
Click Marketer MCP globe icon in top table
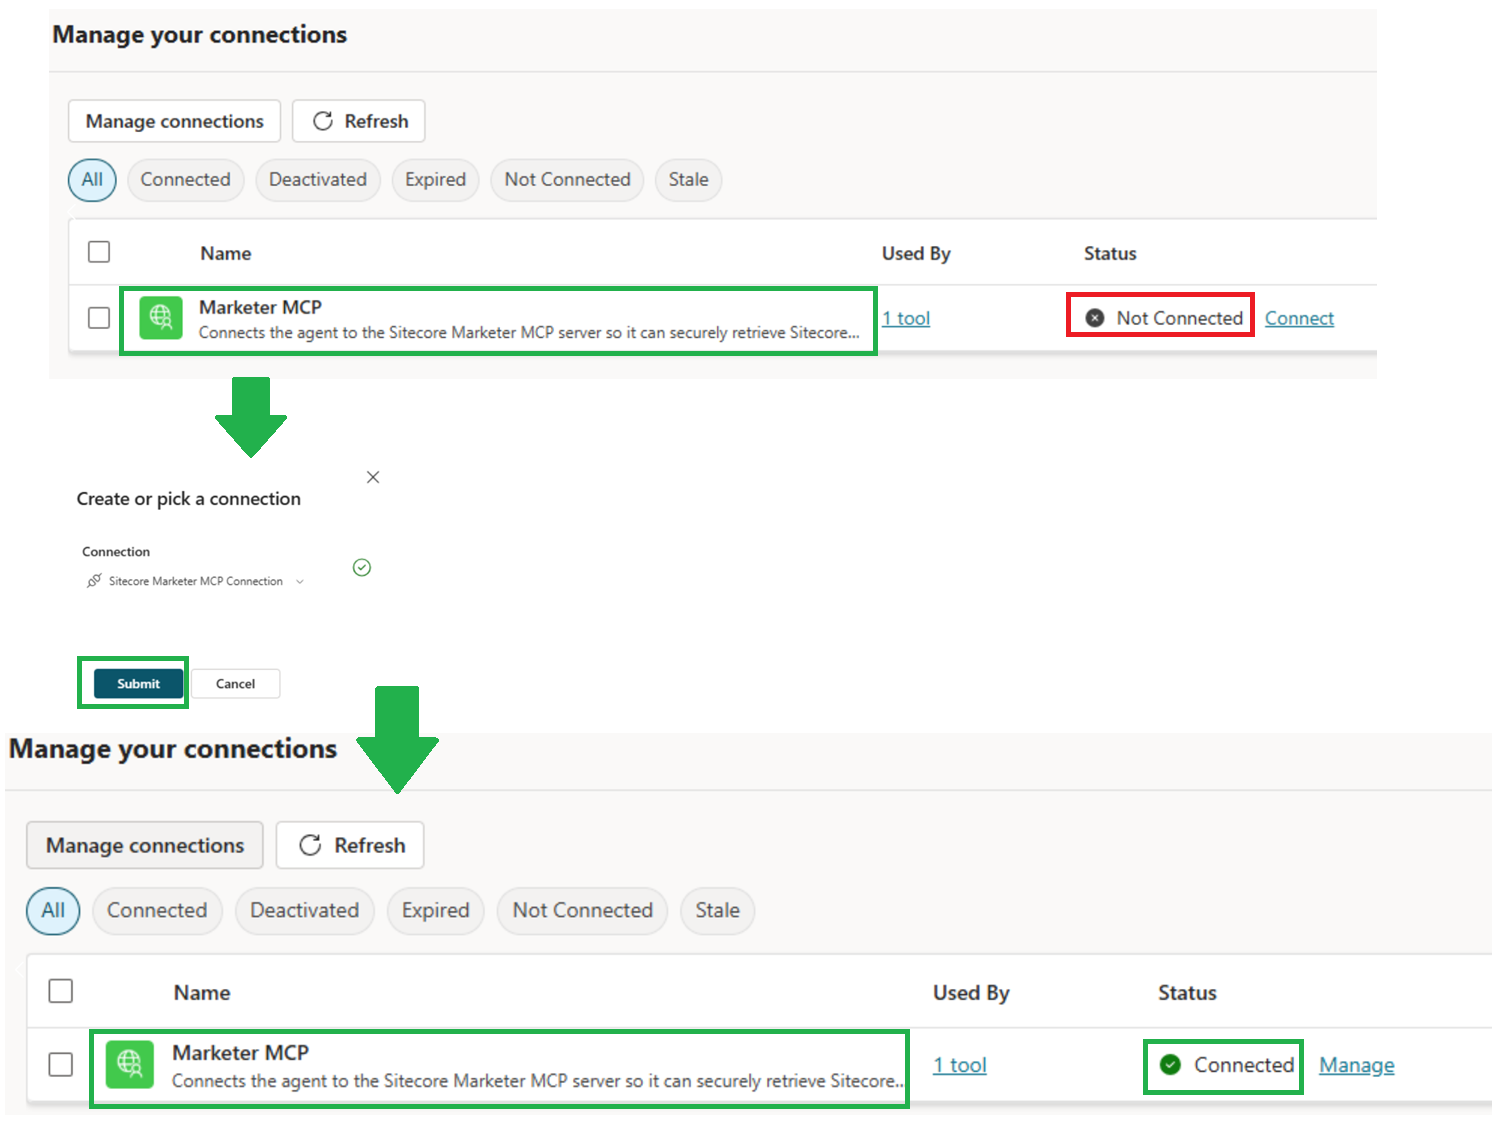[x=161, y=318]
